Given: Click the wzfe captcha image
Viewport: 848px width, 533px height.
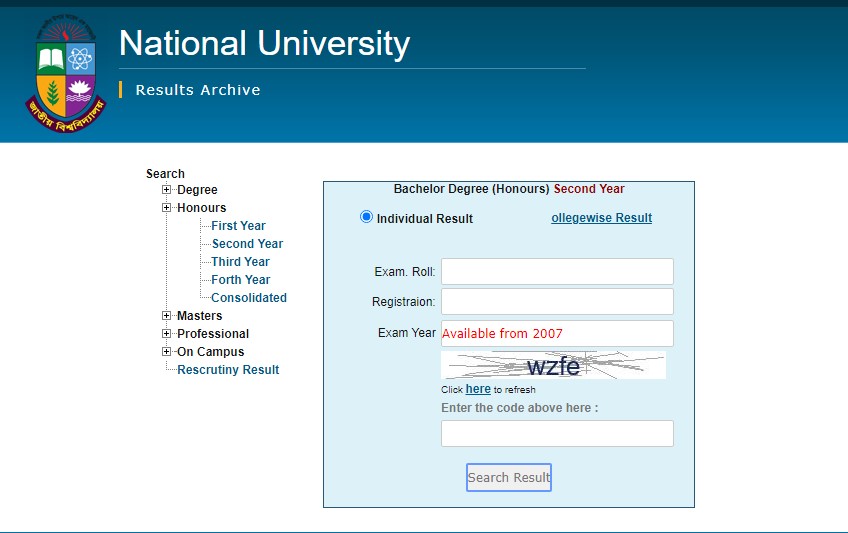Looking at the screenshot, I should pyautogui.click(x=553, y=365).
